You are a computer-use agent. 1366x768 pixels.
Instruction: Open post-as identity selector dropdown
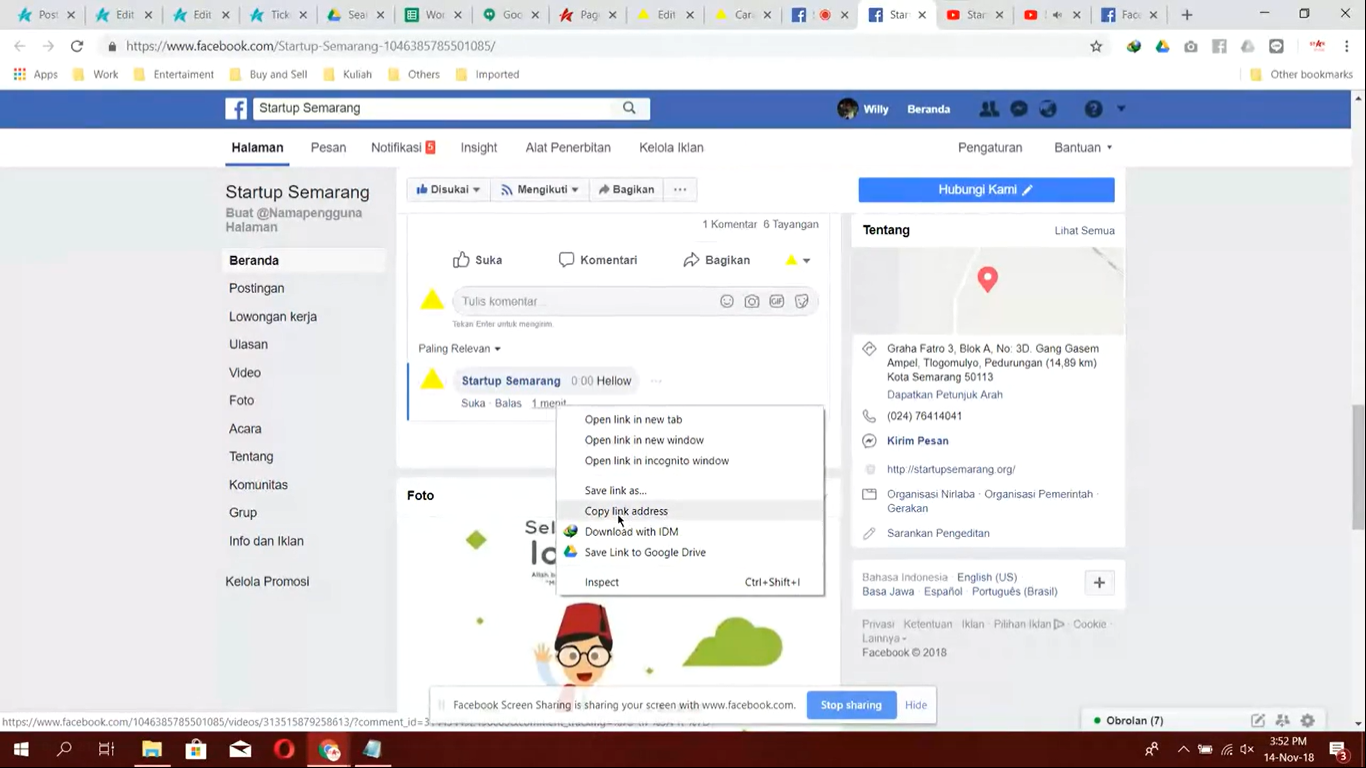pyautogui.click(x=798, y=260)
